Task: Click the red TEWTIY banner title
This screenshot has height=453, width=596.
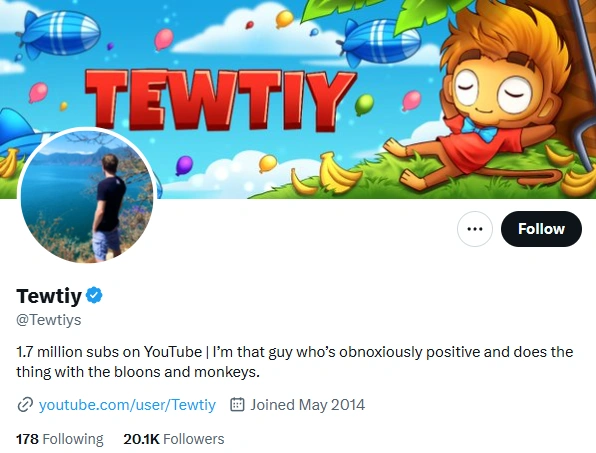Action: click(220, 100)
